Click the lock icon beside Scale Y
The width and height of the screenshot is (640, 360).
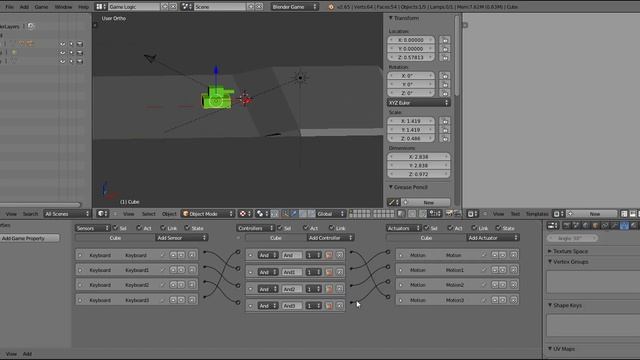(x=445, y=130)
